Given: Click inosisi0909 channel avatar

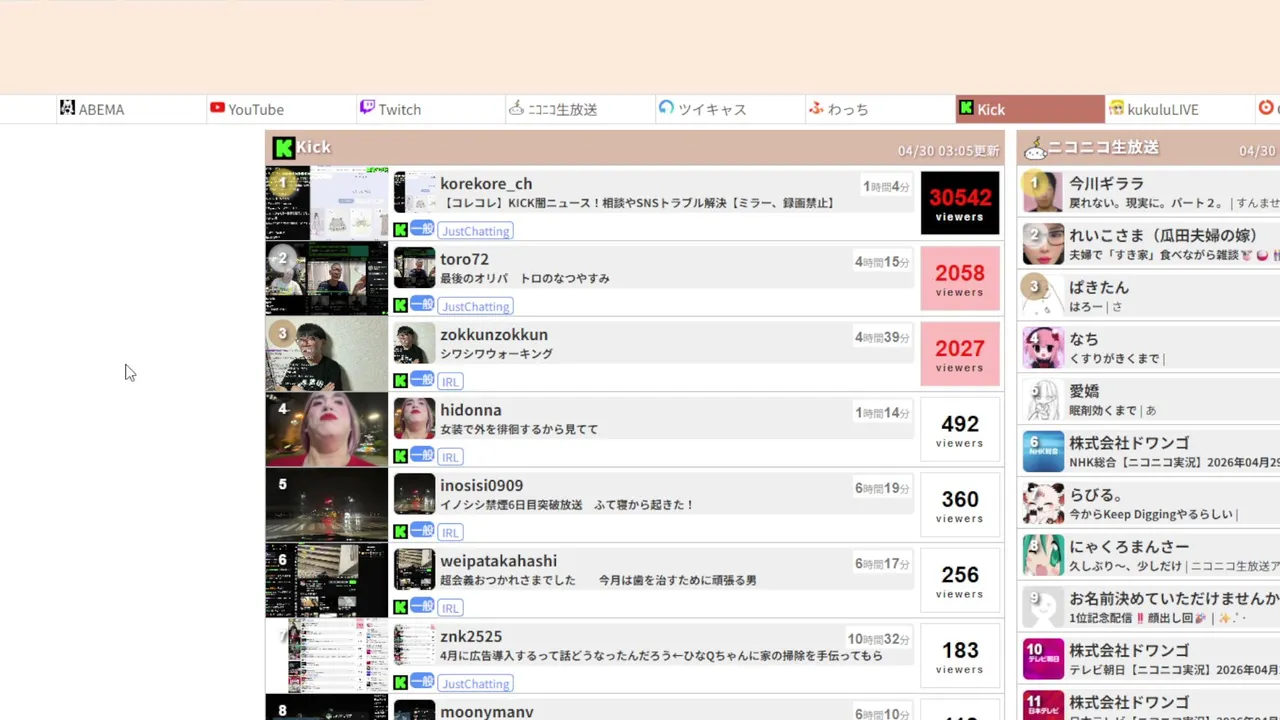Looking at the screenshot, I should point(414,494).
